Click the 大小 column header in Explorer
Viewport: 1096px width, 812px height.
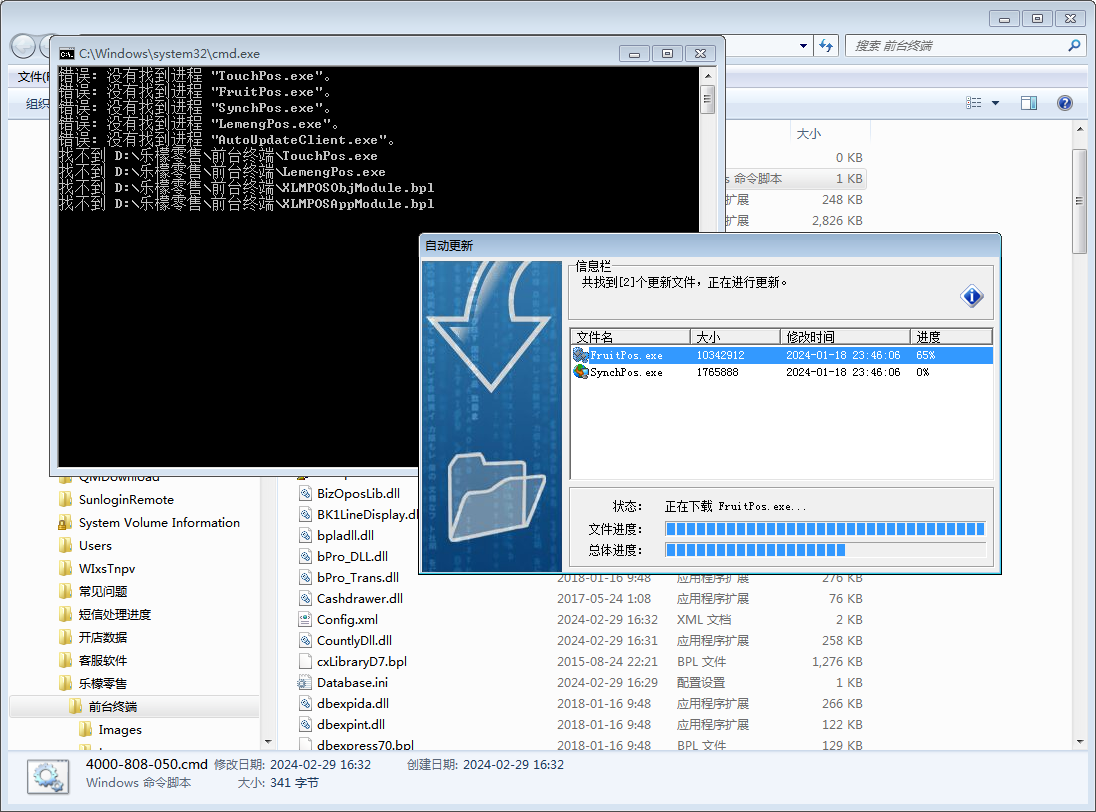coord(809,133)
